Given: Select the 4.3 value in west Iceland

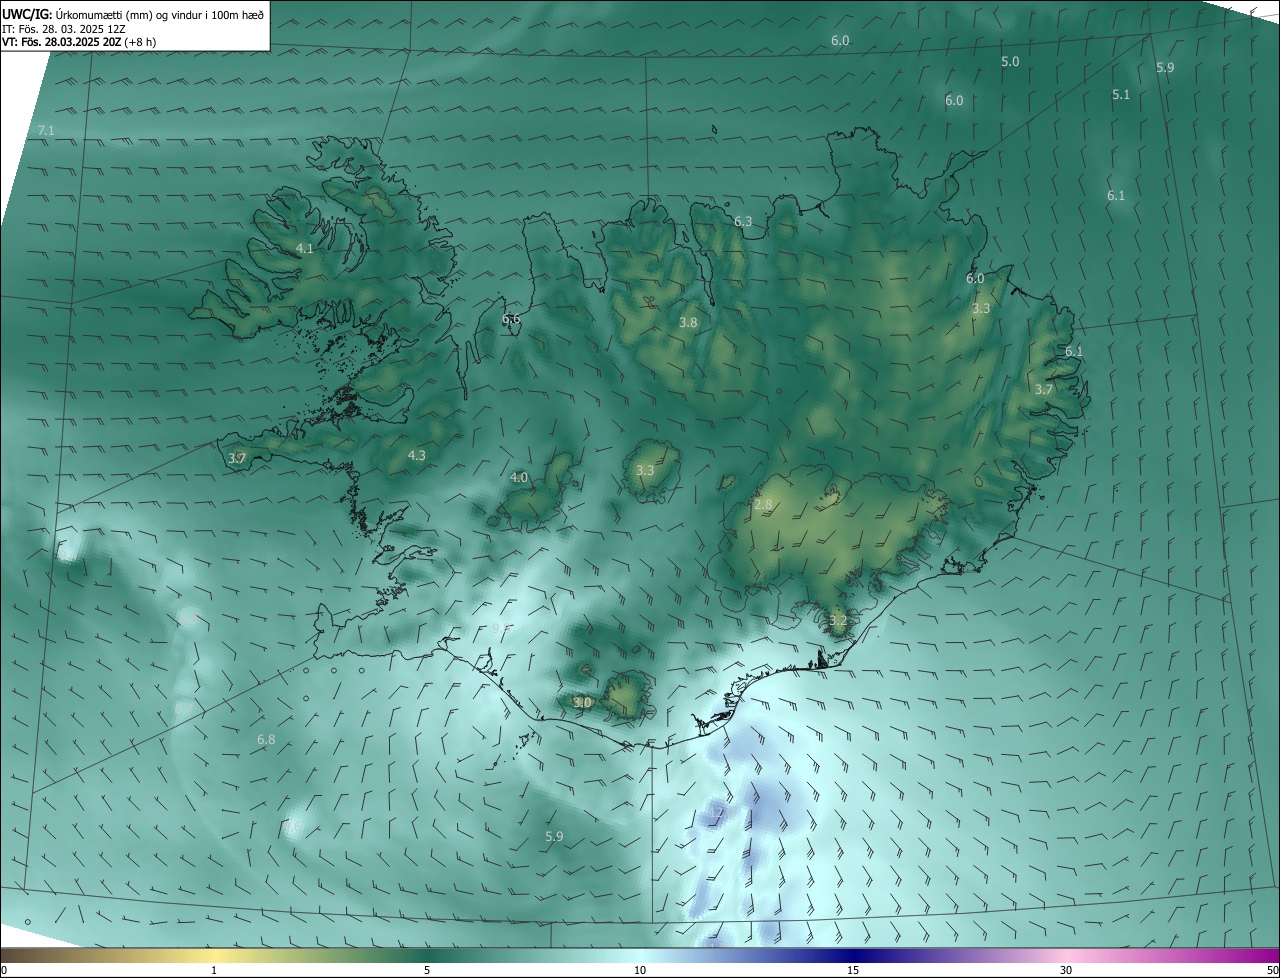Looking at the screenshot, I should [417, 455].
